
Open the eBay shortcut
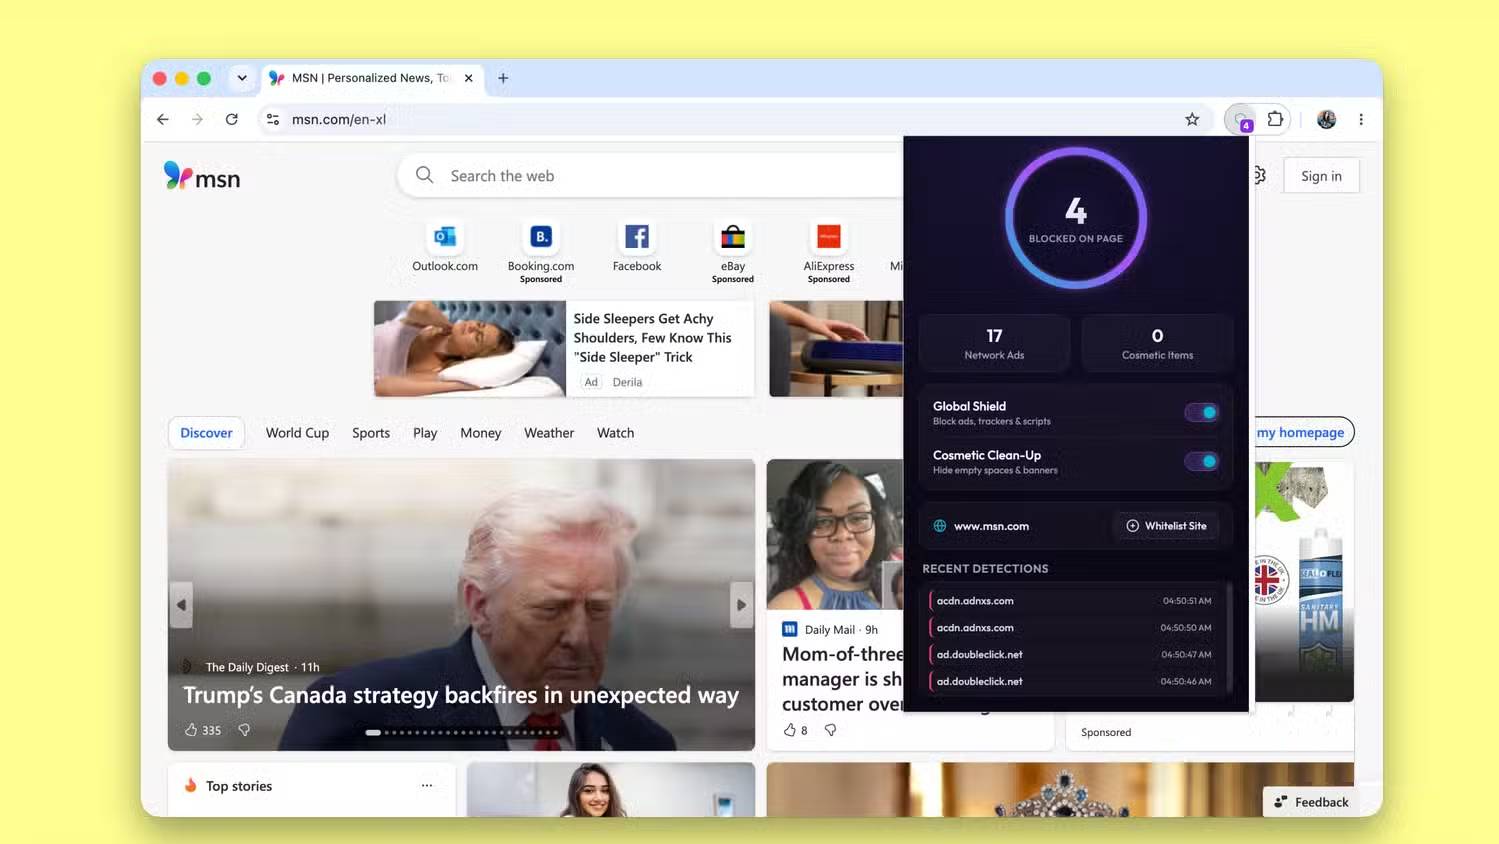[733, 251]
